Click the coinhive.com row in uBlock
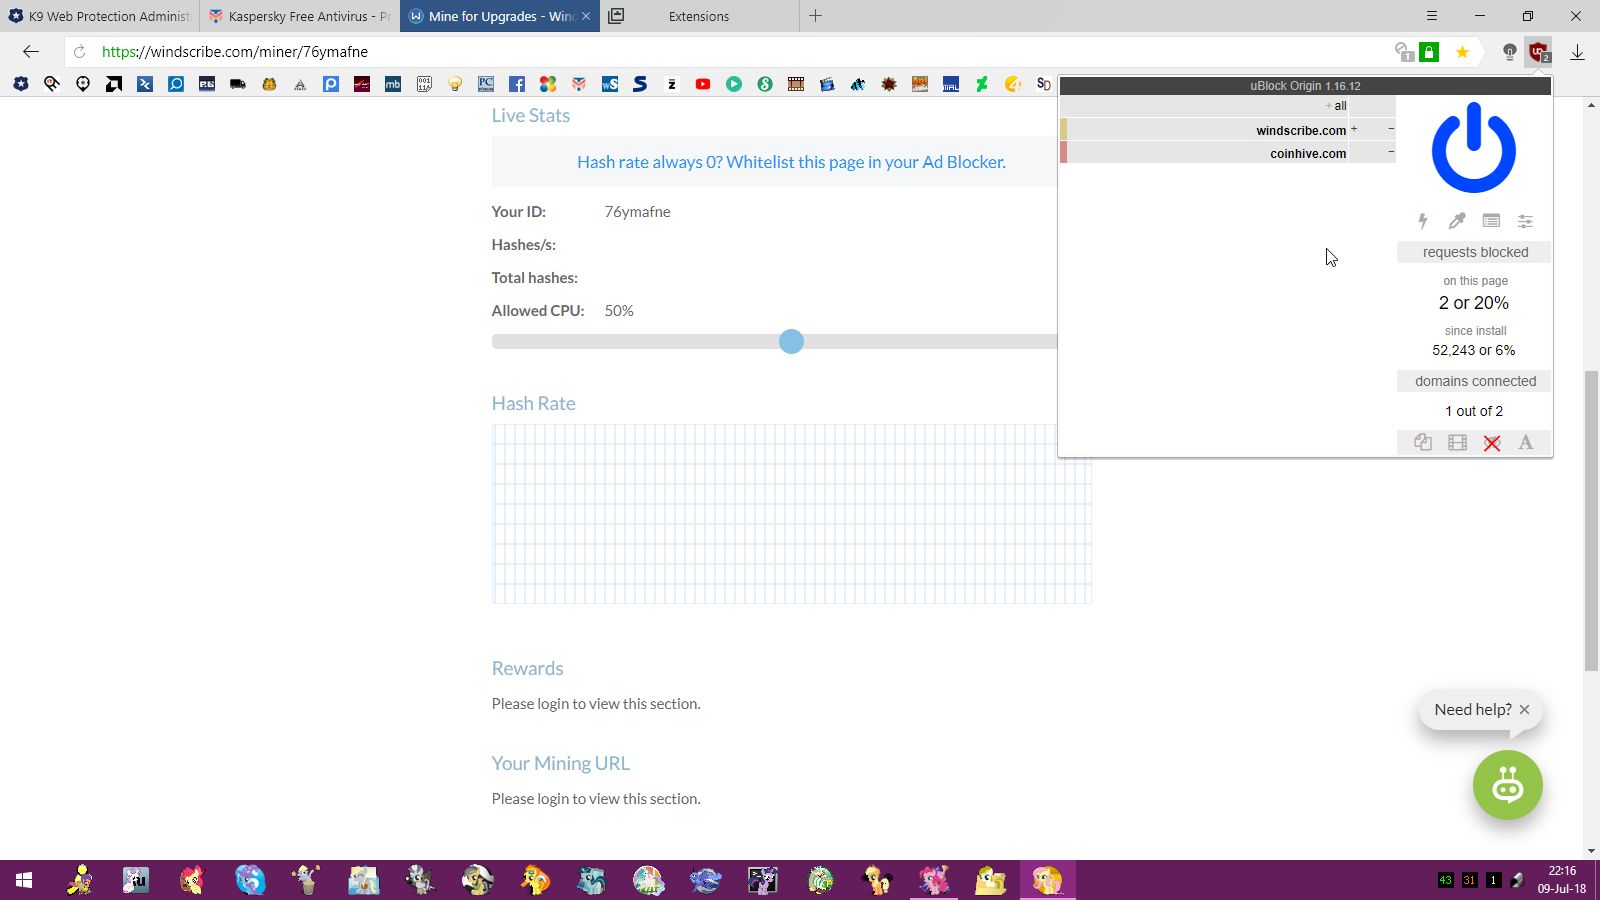1600x900 pixels. coord(1228,153)
